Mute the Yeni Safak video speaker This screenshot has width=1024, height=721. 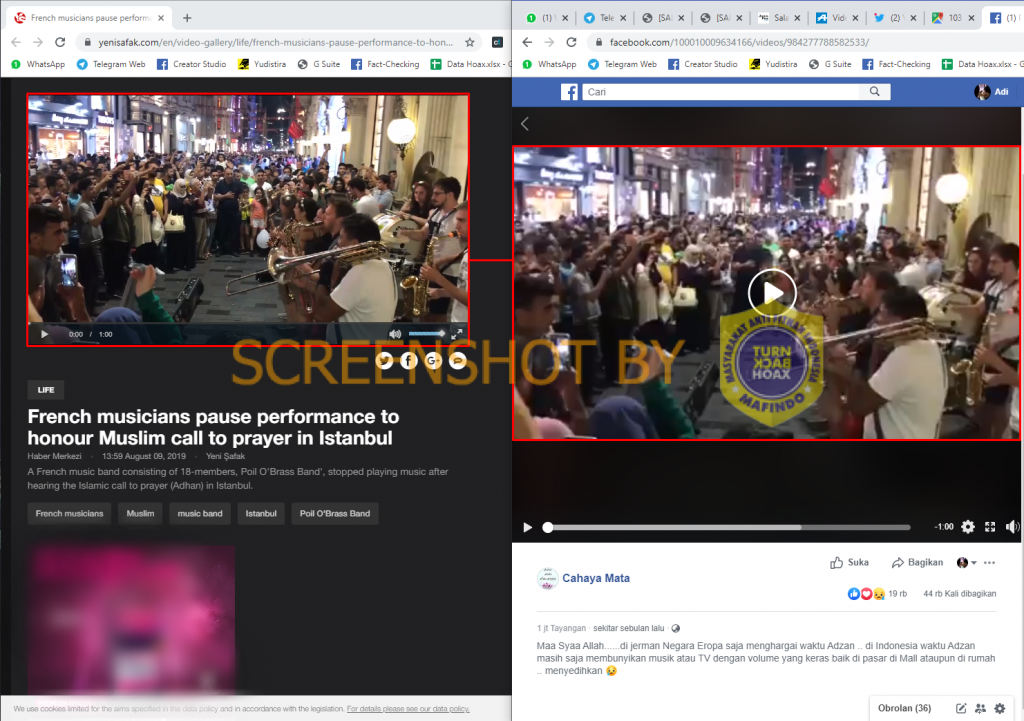pos(395,334)
